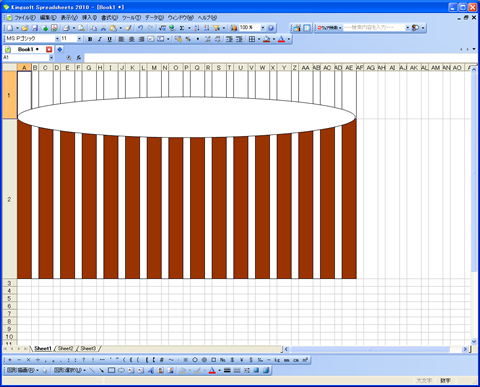Screen dimensions: 480x387
Task: Toggle italic formatting
Action: pyautogui.click(x=99, y=39)
